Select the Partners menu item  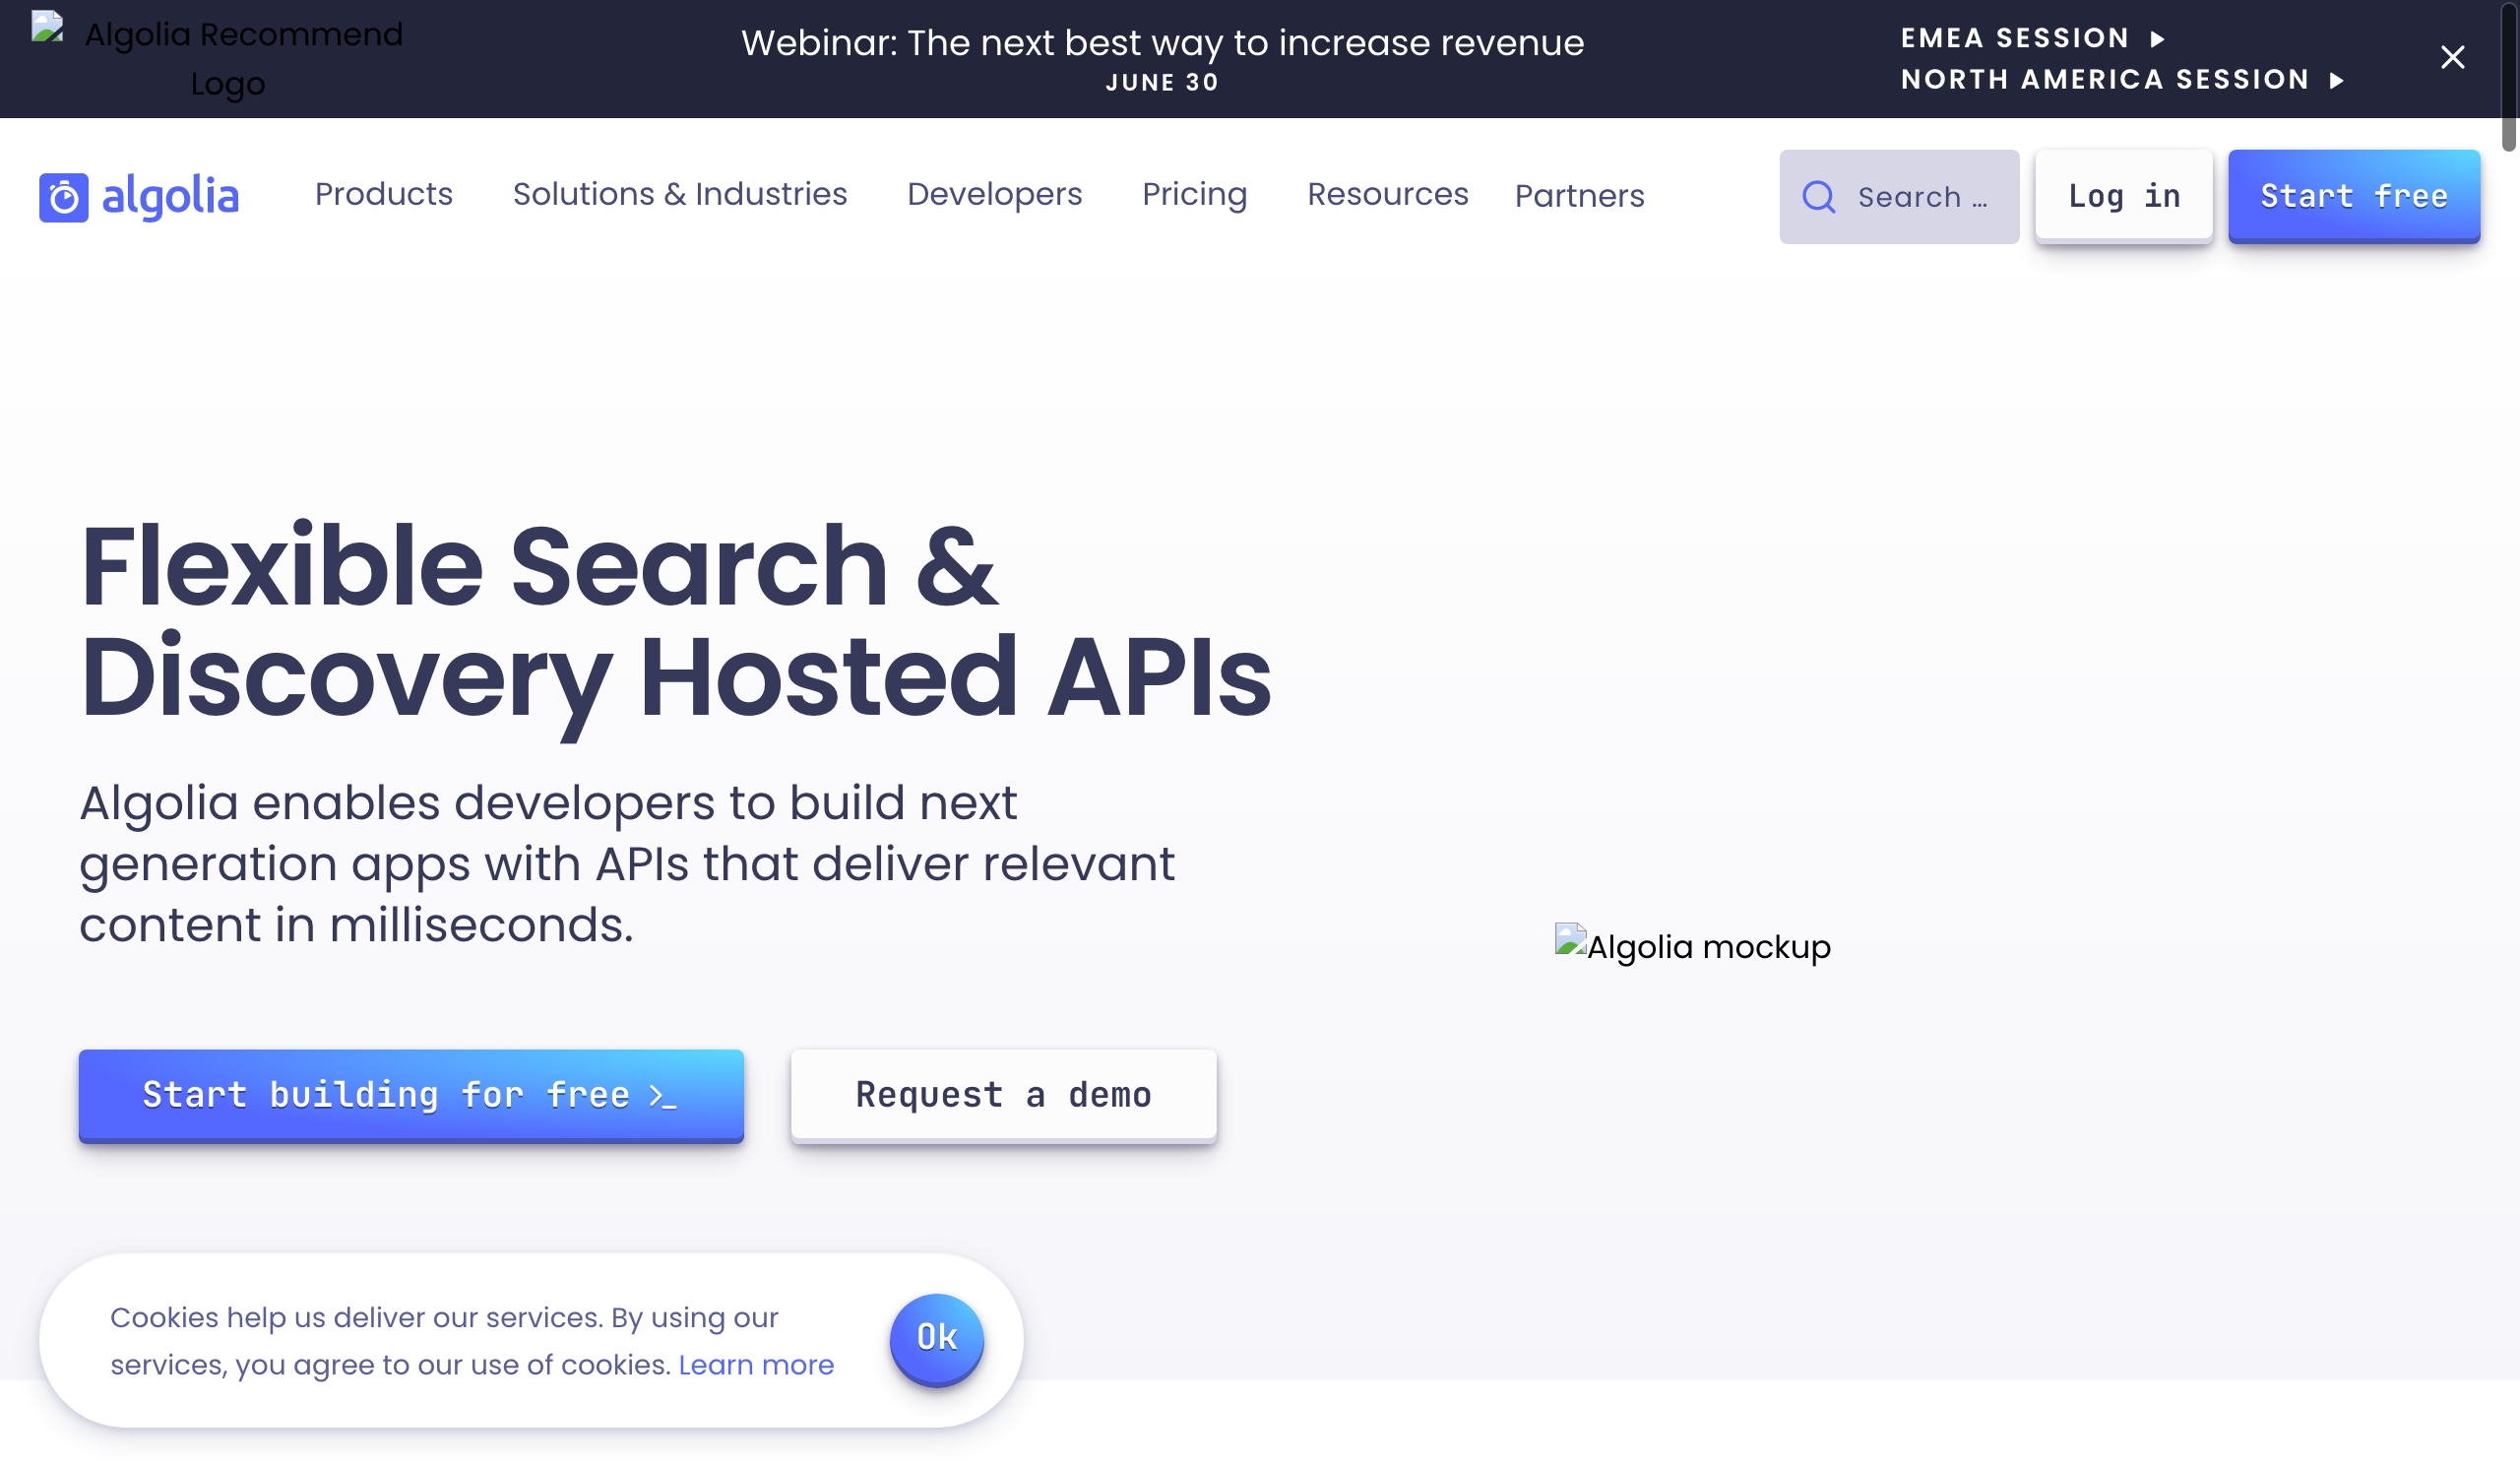1579,194
